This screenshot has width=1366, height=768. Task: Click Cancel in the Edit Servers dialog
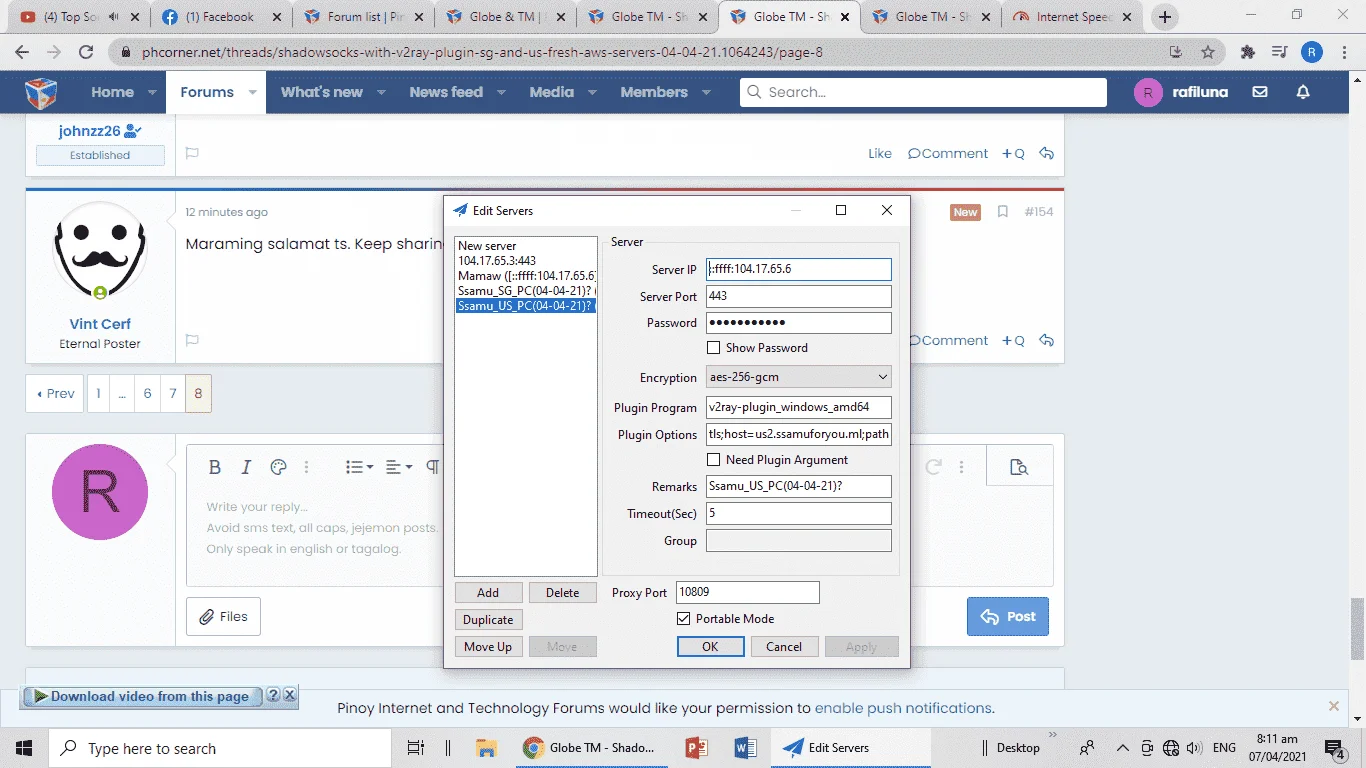[784, 647]
